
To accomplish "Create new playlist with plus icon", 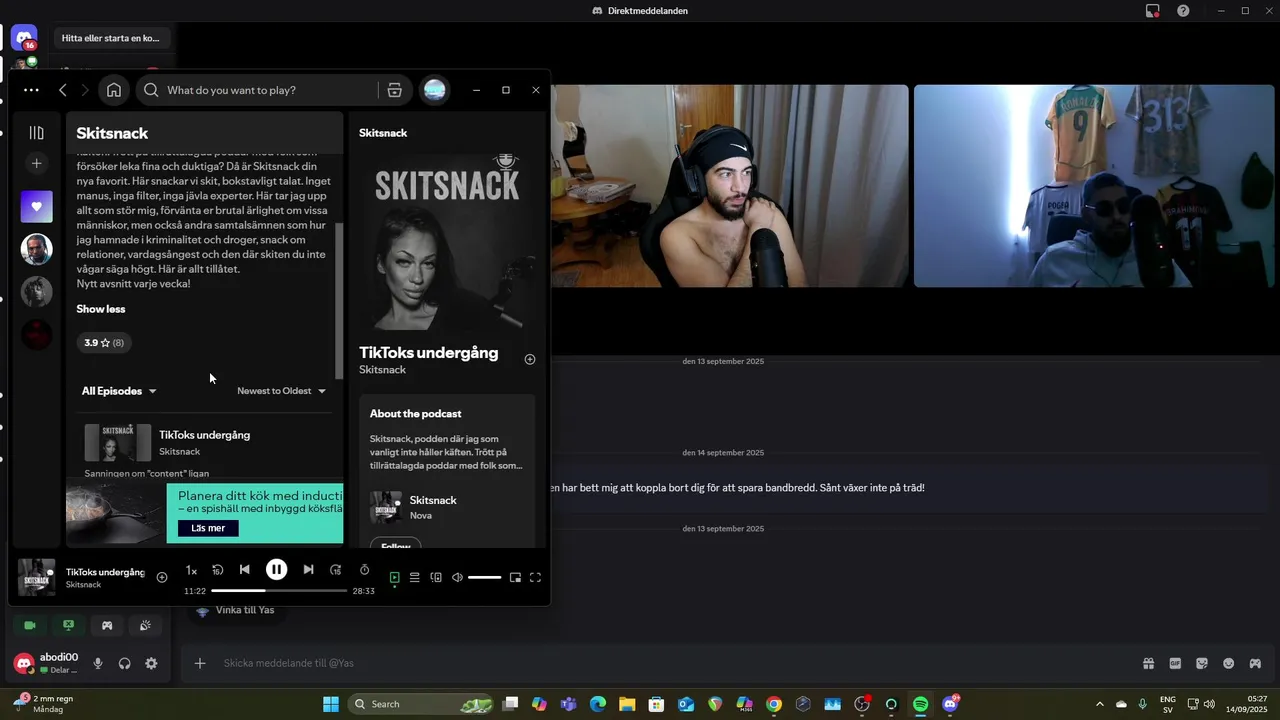I will [x=37, y=163].
